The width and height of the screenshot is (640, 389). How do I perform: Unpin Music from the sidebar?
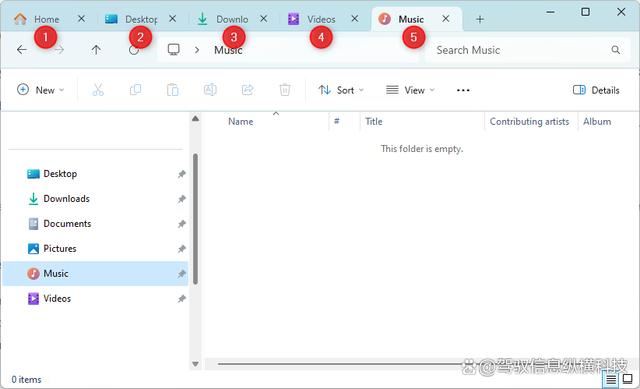coord(182,274)
